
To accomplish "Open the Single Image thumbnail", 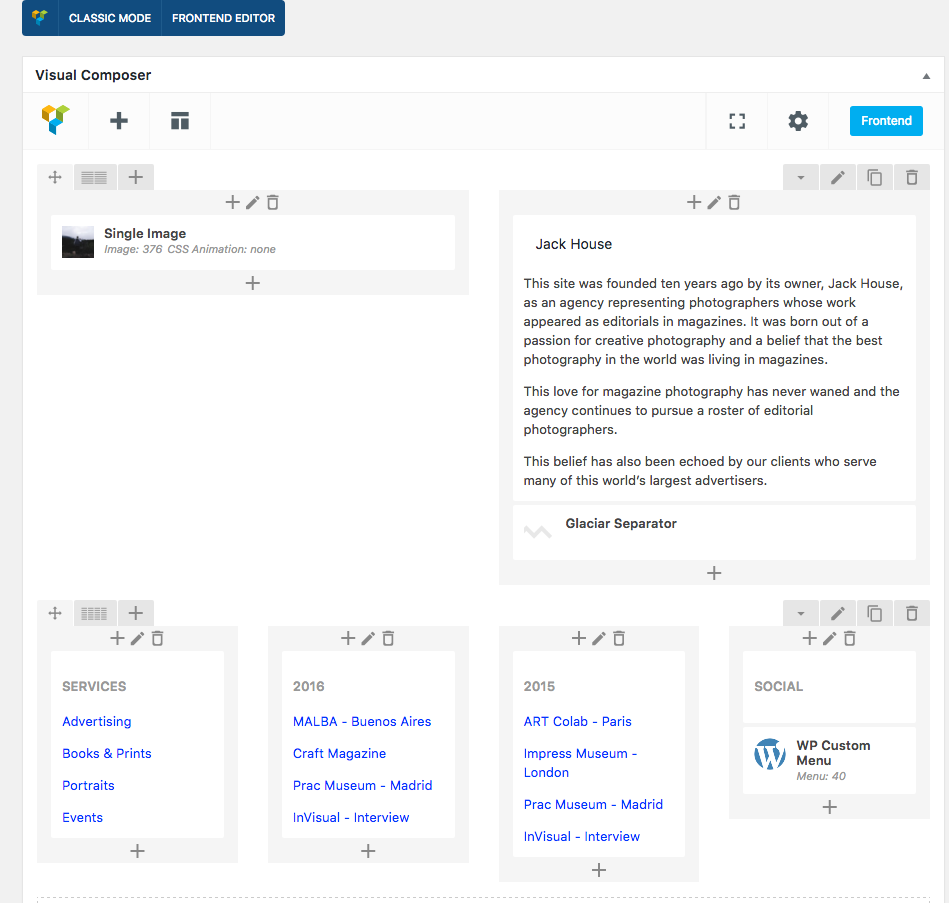I will point(78,242).
